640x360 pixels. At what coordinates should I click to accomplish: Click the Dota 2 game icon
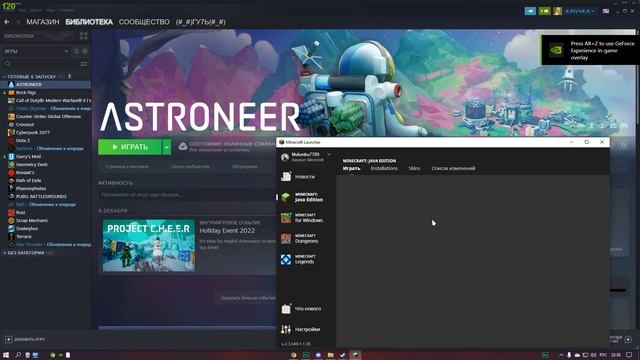click(11, 140)
